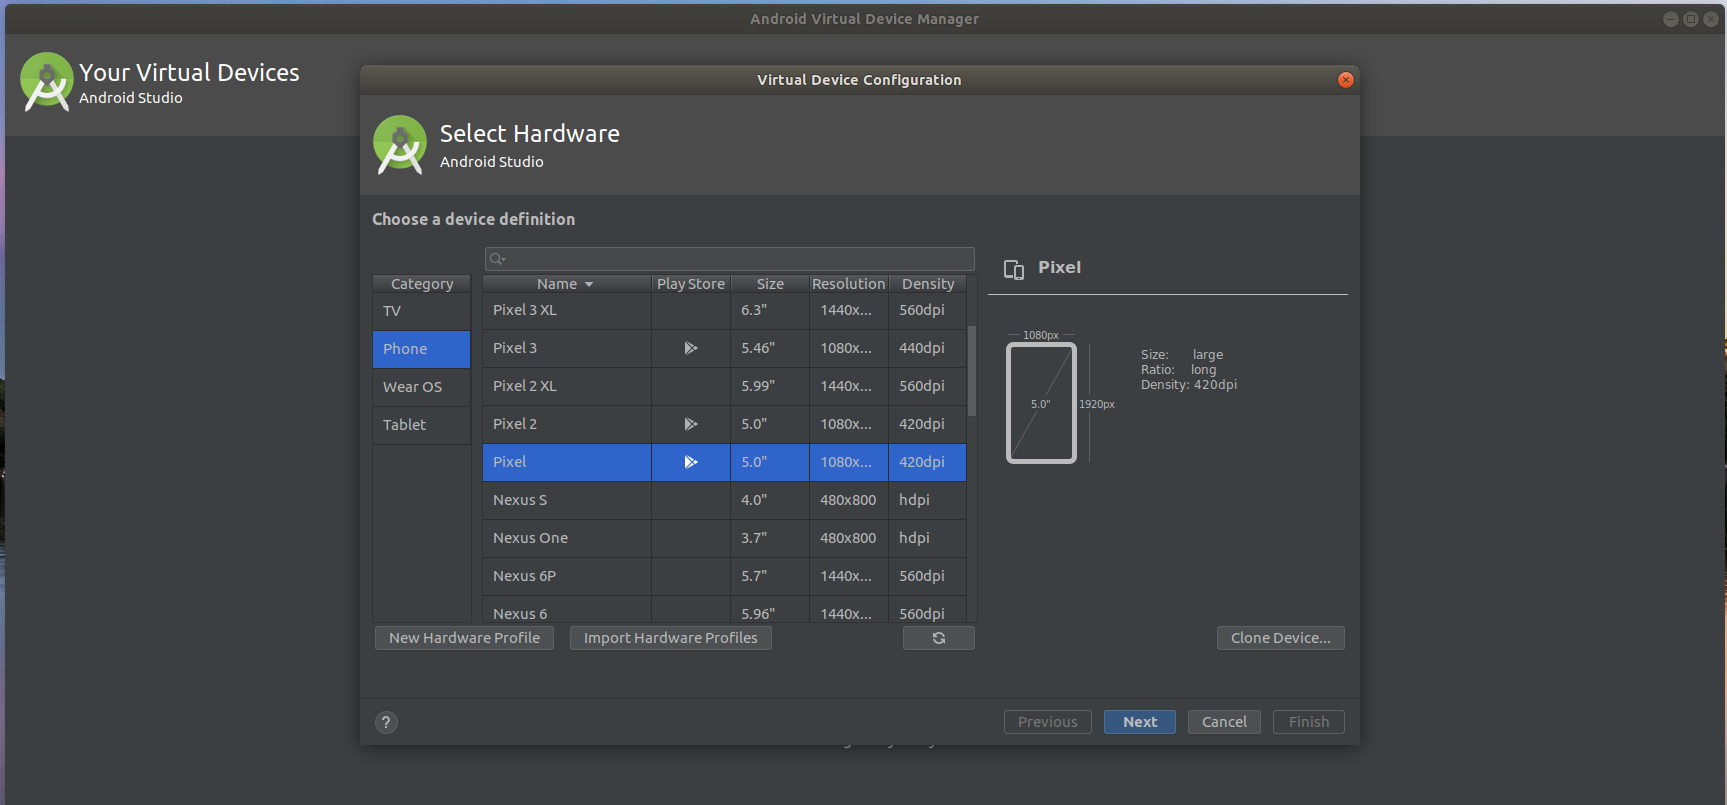Select the Phone category
1727x805 pixels.
[421, 349]
